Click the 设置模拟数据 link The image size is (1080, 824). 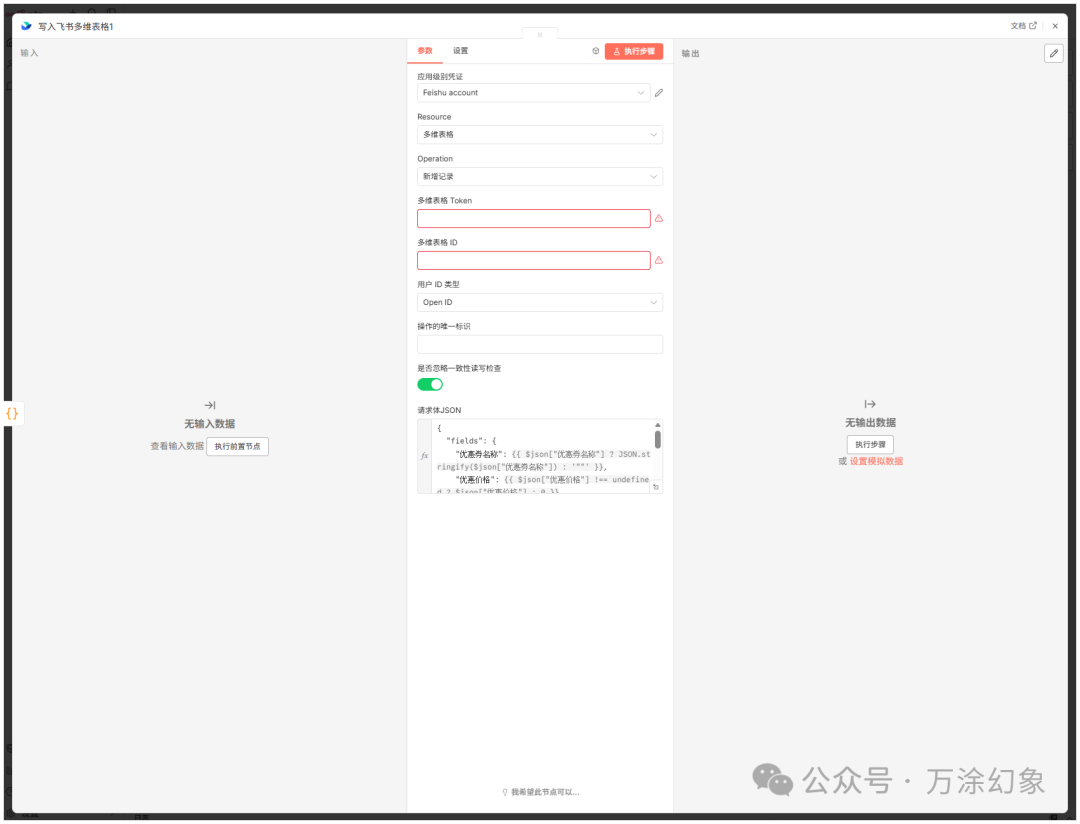click(x=876, y=462)
